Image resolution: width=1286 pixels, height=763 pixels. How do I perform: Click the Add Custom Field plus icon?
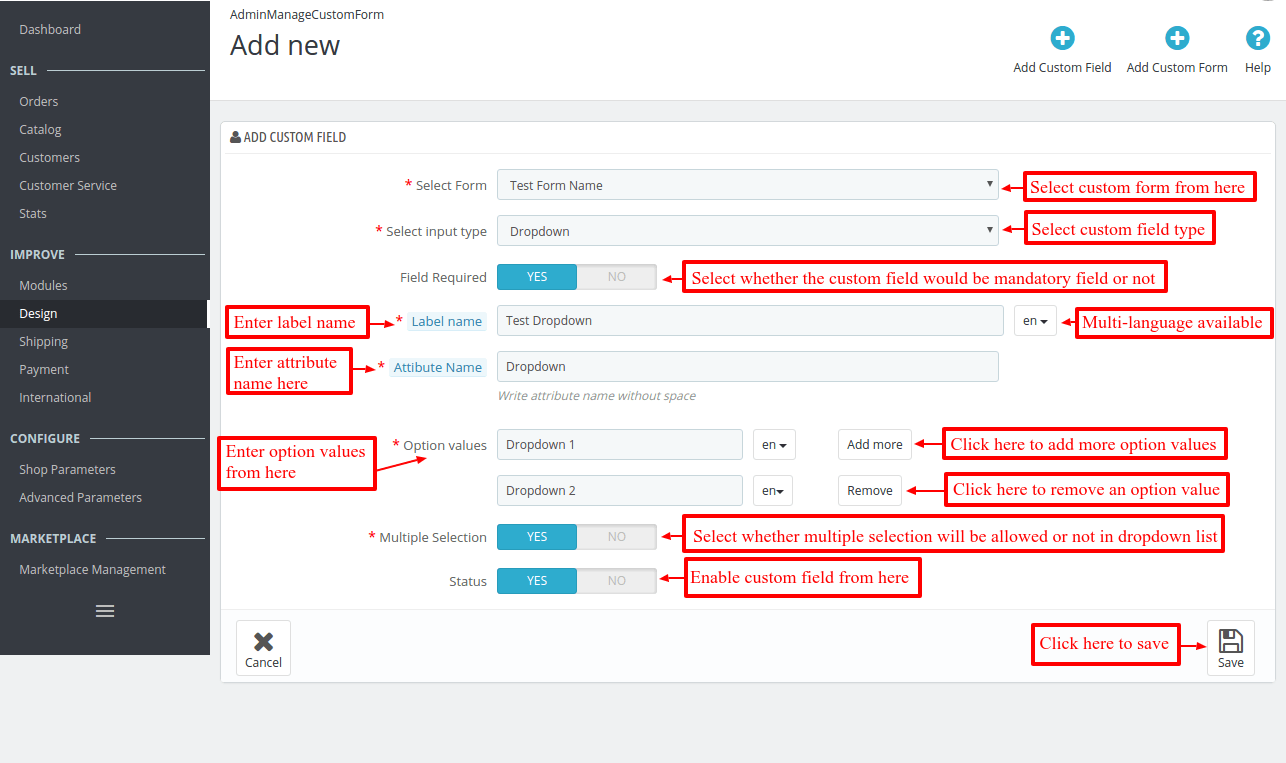pos(1062,36)
